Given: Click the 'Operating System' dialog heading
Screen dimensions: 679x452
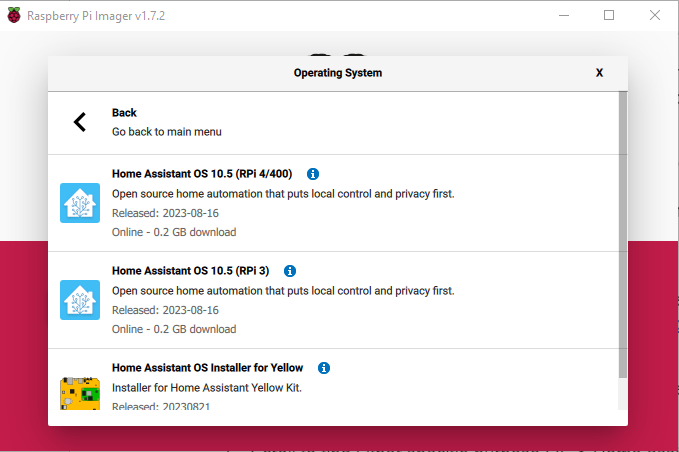Looking at the screenshot, I should [x=338, y=73].
